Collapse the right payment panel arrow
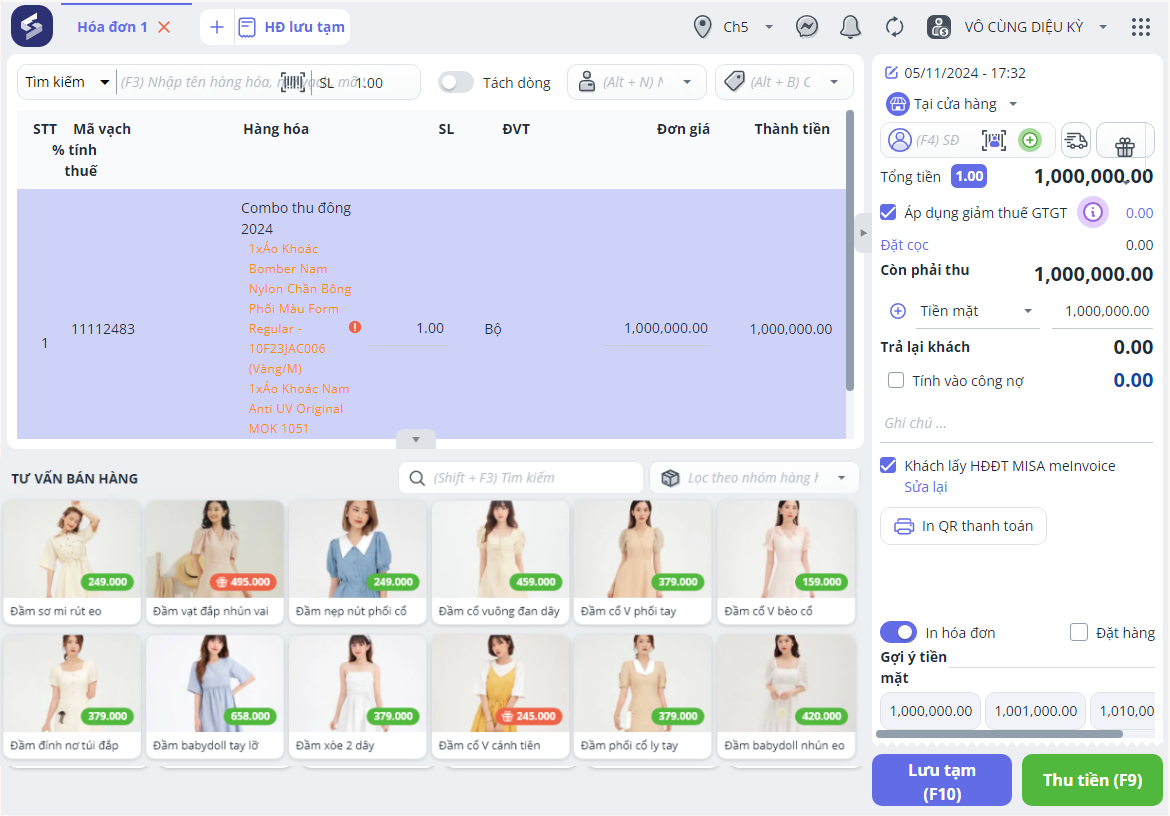1170x816 pixels. tap(863, 233)
